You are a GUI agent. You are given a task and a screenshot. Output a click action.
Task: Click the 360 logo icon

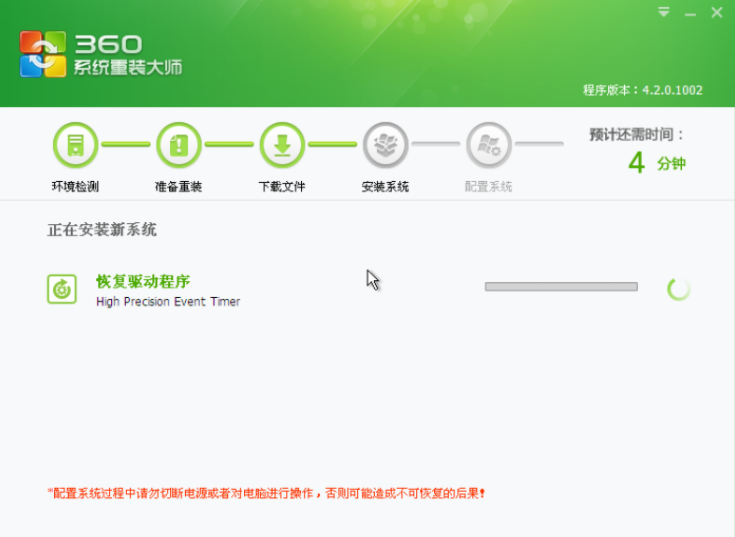tap(43, 54)
